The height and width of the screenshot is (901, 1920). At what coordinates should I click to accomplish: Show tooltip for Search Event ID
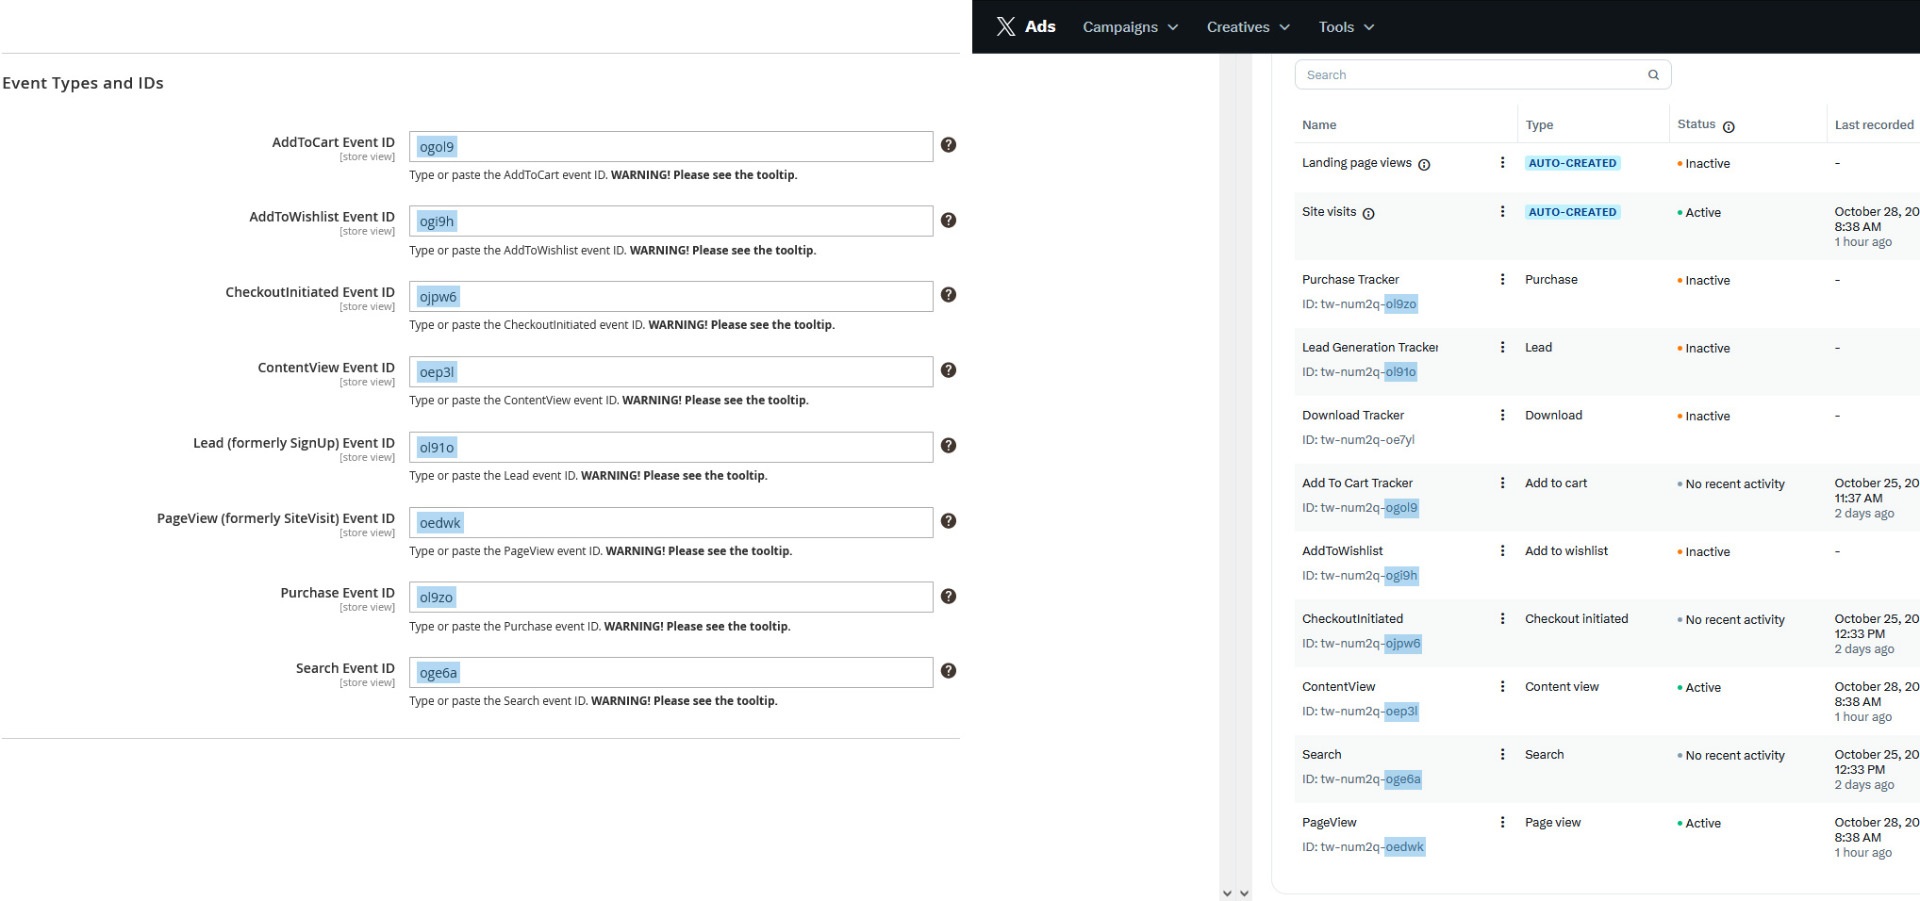[x=949, y=671]
